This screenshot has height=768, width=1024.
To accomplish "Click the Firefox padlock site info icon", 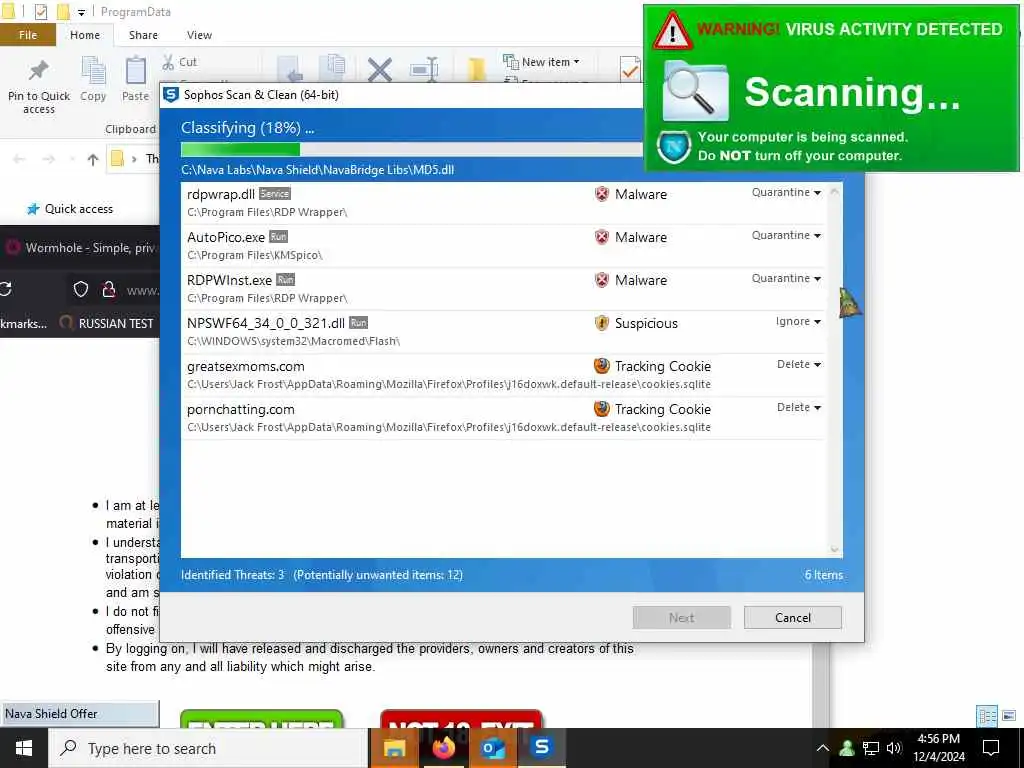I will [109, 289].
